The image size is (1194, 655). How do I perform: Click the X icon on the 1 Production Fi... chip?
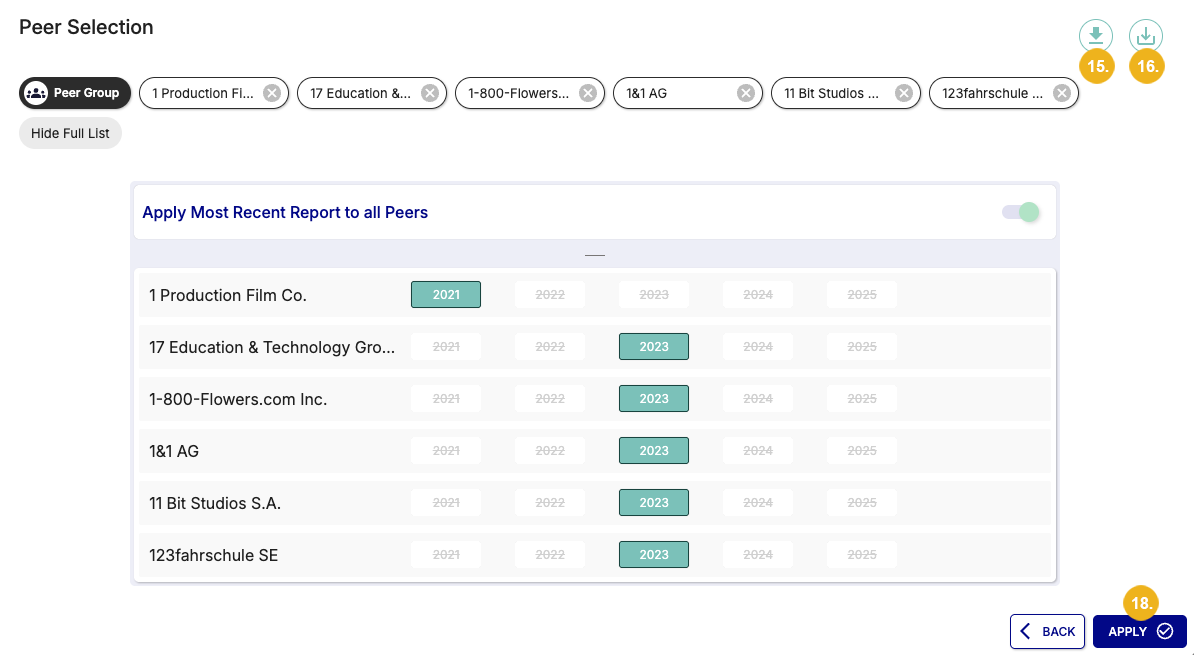coord(271,92)
